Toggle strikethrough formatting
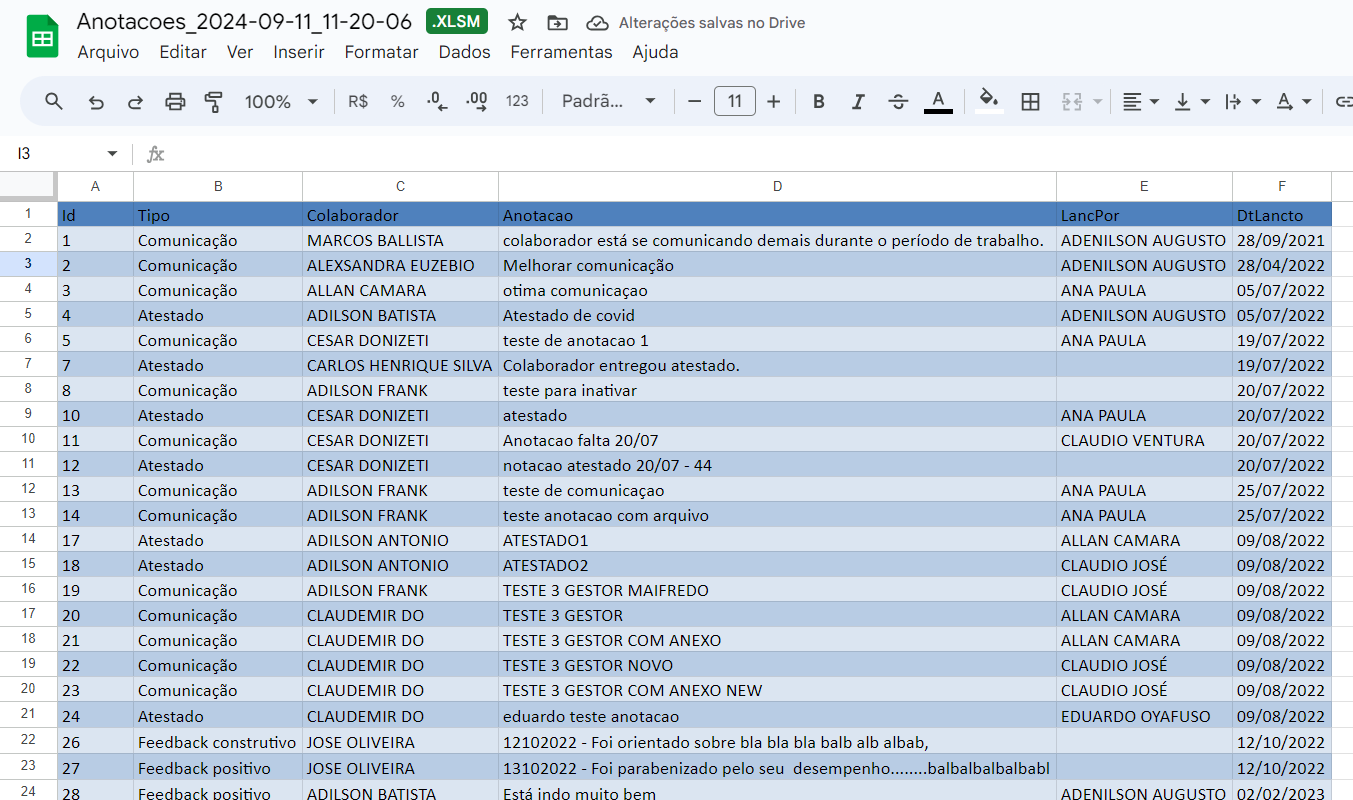This screenshot has height=800, width=1353. tap(898, 101)
